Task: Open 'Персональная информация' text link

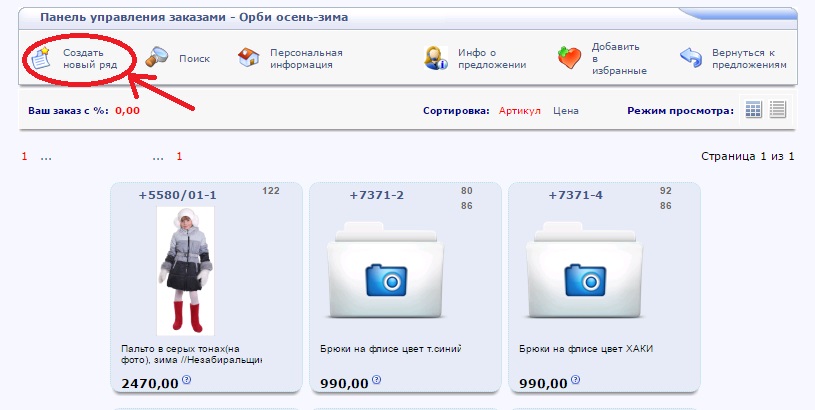Action: click(306, 59)
